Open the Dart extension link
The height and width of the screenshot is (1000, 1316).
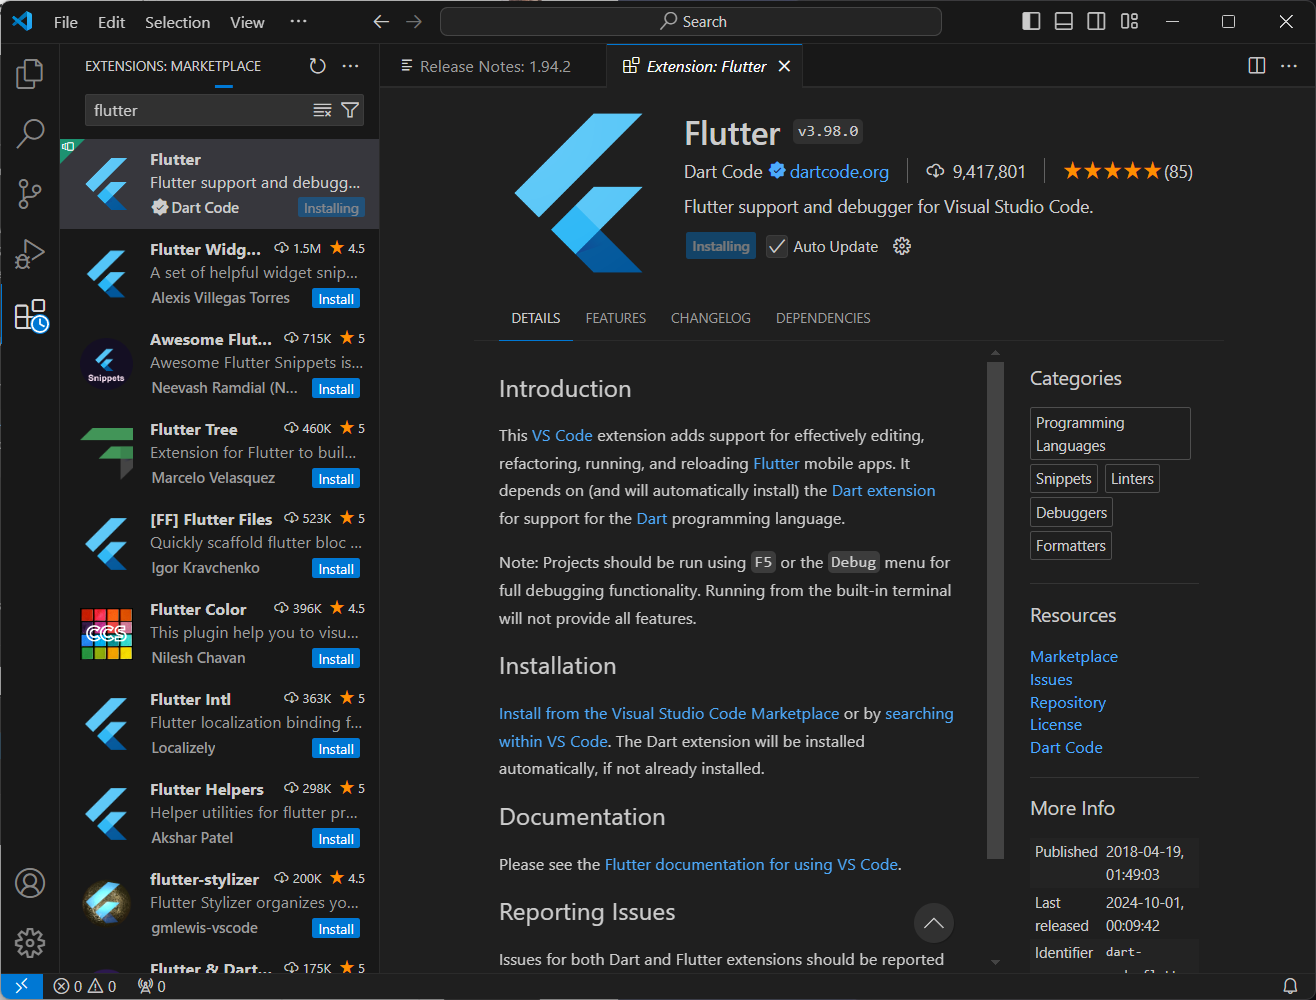(884, 490)
